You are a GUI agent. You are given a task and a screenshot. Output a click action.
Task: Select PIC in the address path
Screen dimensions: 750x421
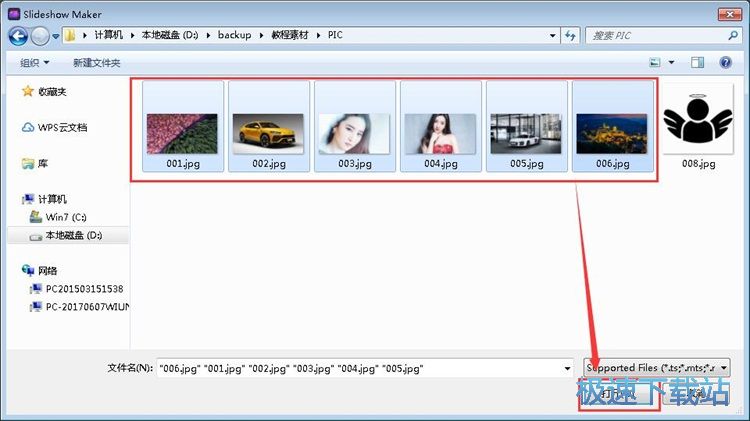pyautogui.click(x=335, y=35)
